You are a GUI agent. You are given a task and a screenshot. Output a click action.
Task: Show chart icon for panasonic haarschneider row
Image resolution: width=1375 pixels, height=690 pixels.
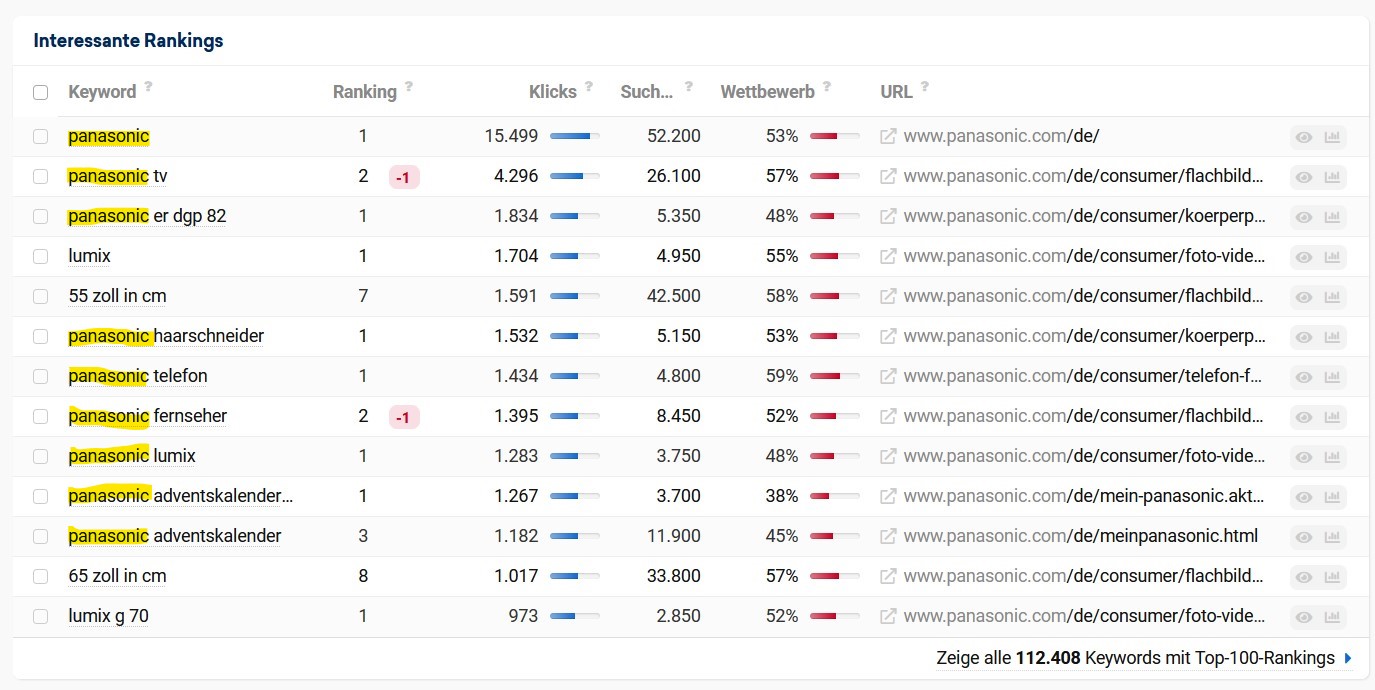click(1332, 337)
